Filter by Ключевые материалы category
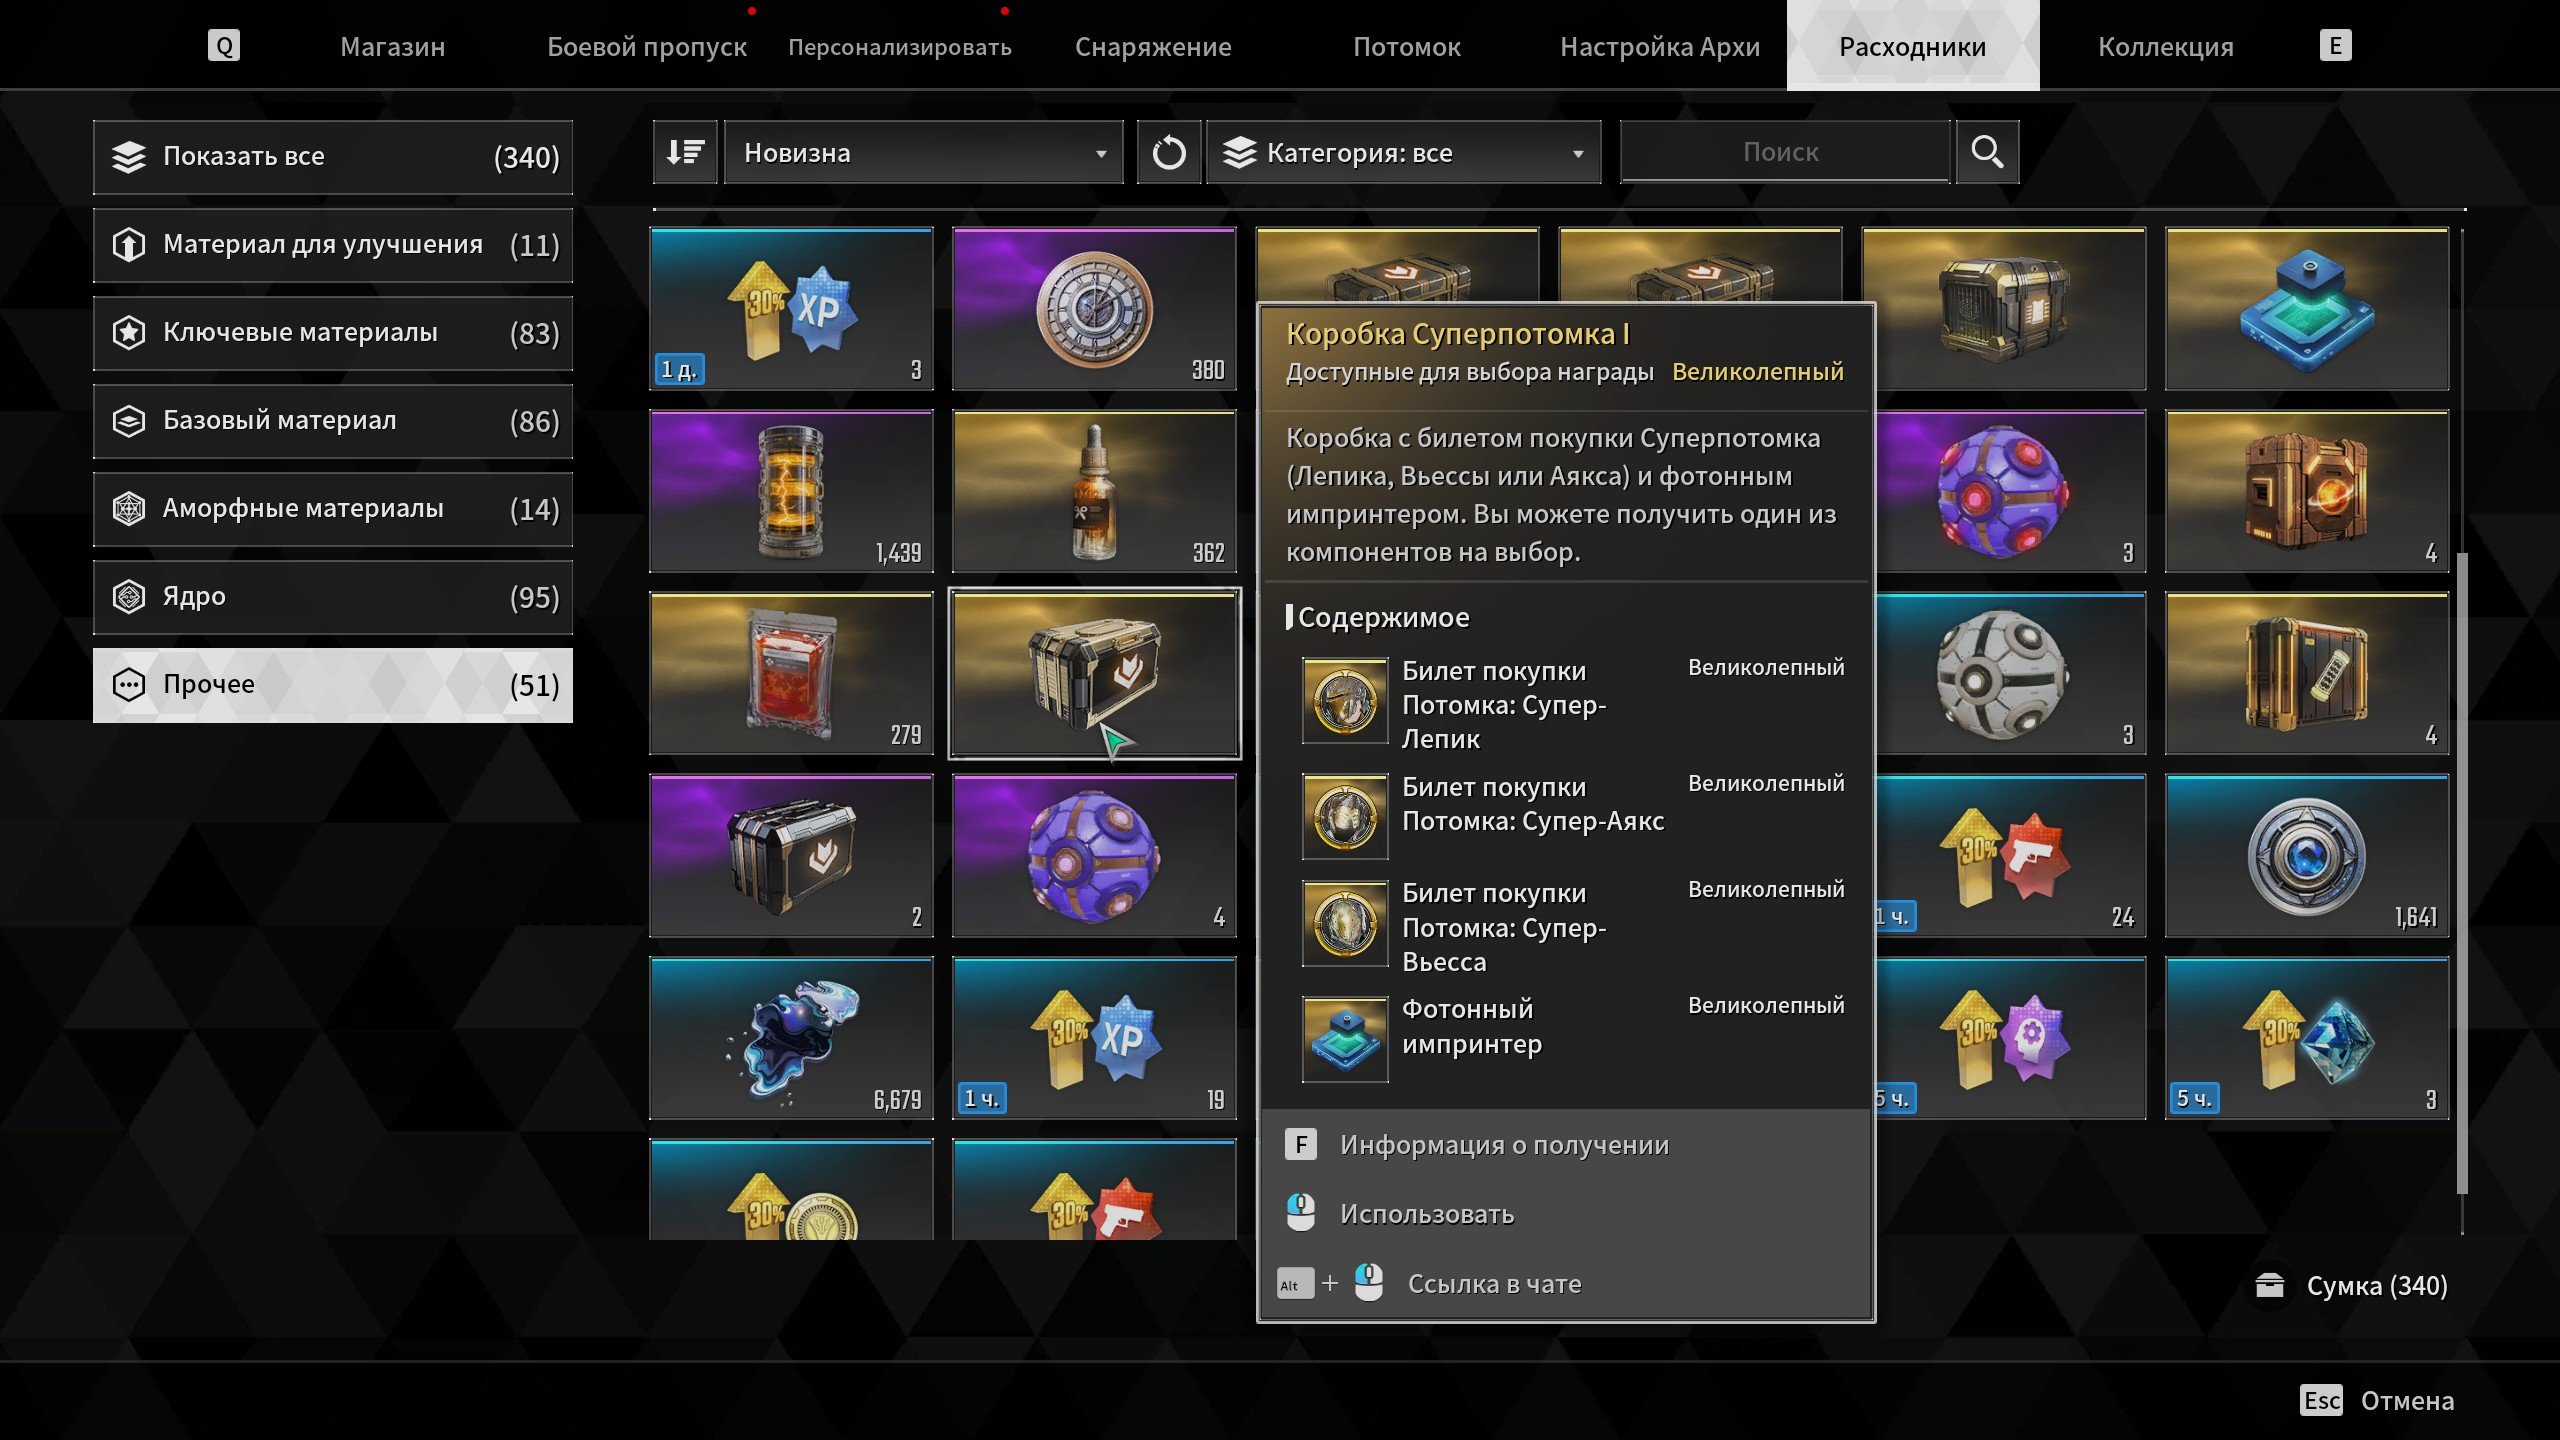 333,333
